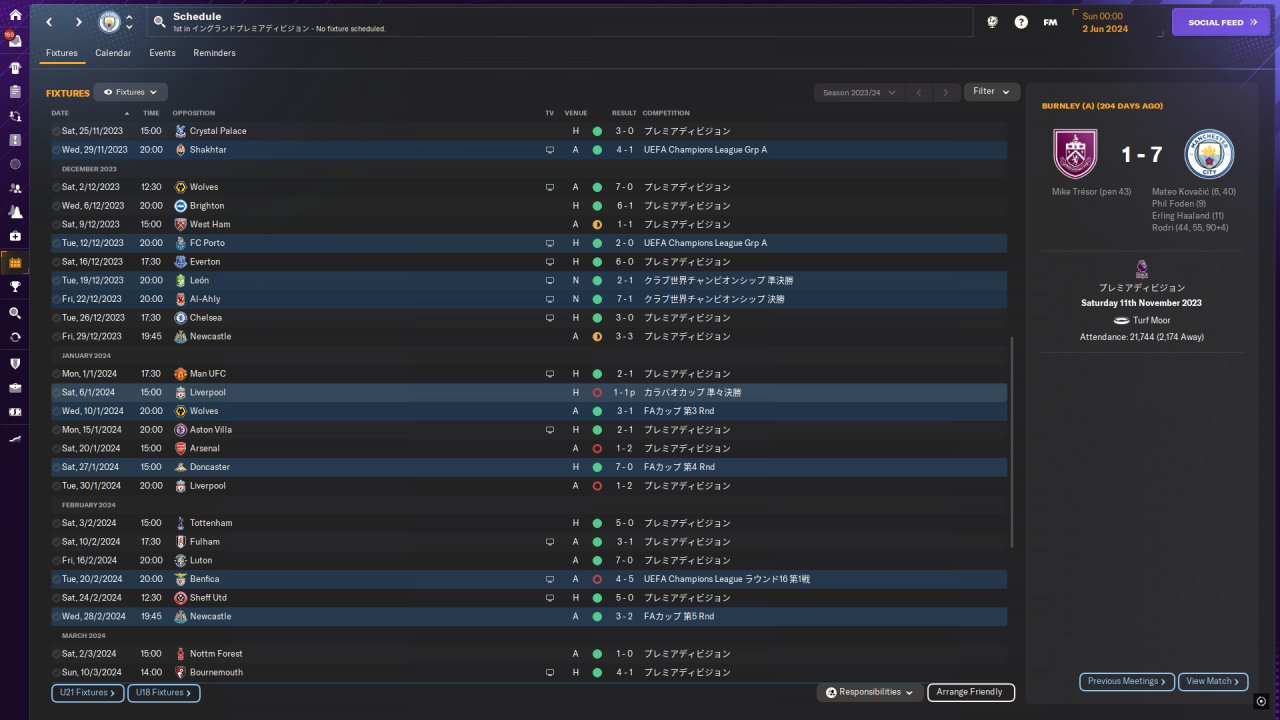Open the Club Vision briefcase icon

(14, 388)
